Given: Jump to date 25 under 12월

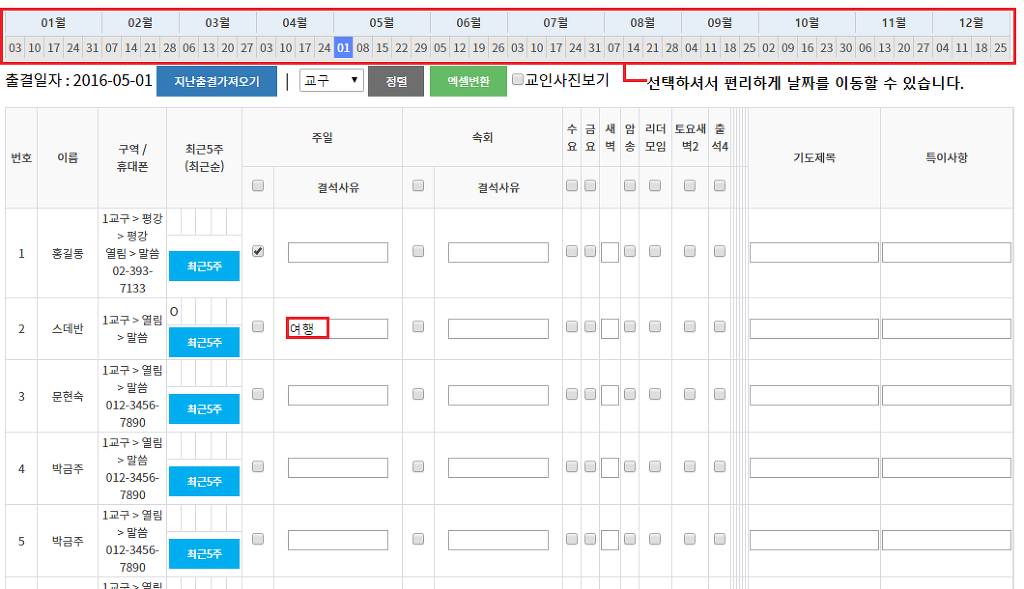Looking at the screenshot, I should click(x=1000, y=48).
